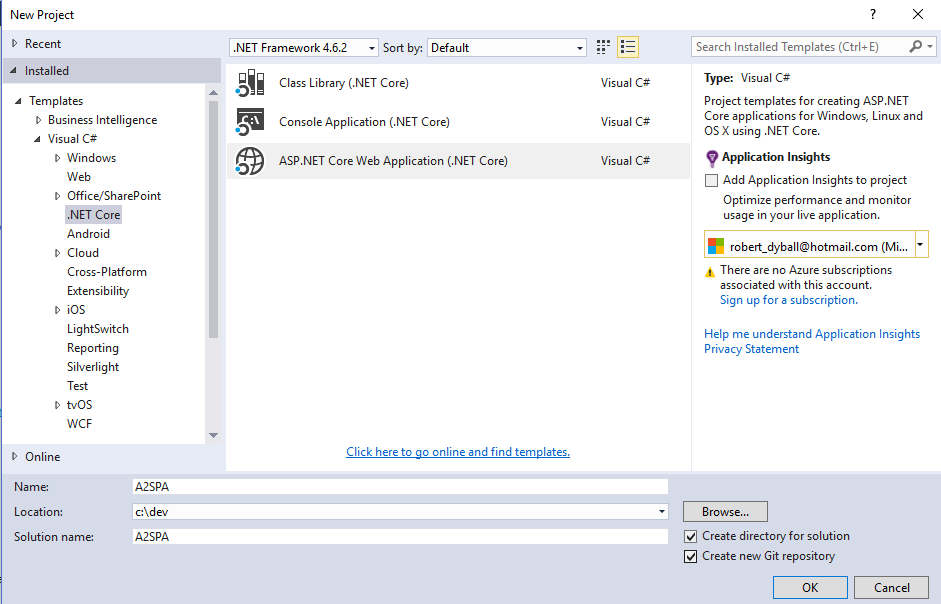
Task: Click the search magnifier icon
Action: pyautogui.click(x=915, y=46)
